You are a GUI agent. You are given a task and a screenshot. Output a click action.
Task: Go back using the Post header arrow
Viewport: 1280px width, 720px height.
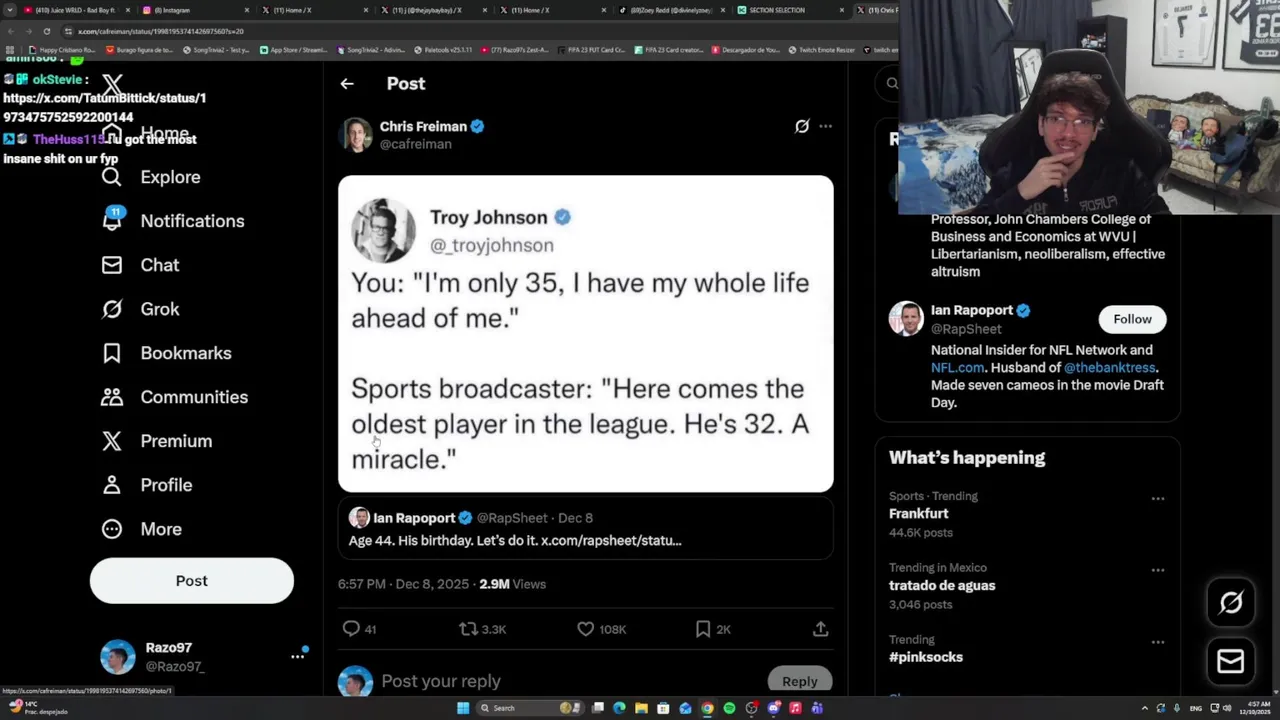[347, 84]
